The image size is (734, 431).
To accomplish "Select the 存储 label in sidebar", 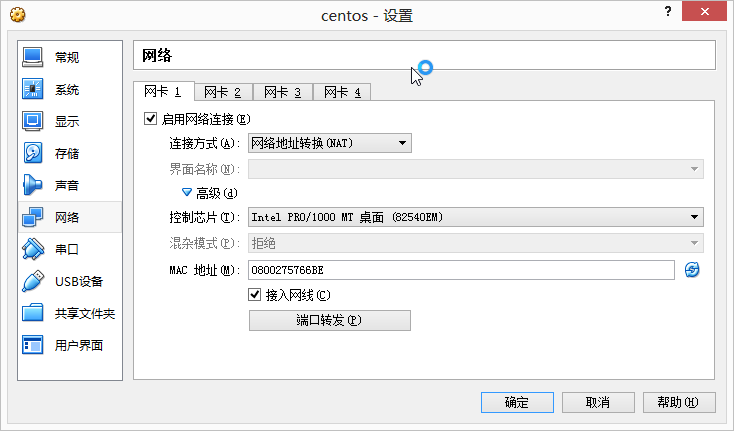I will [x=67, y=153].
